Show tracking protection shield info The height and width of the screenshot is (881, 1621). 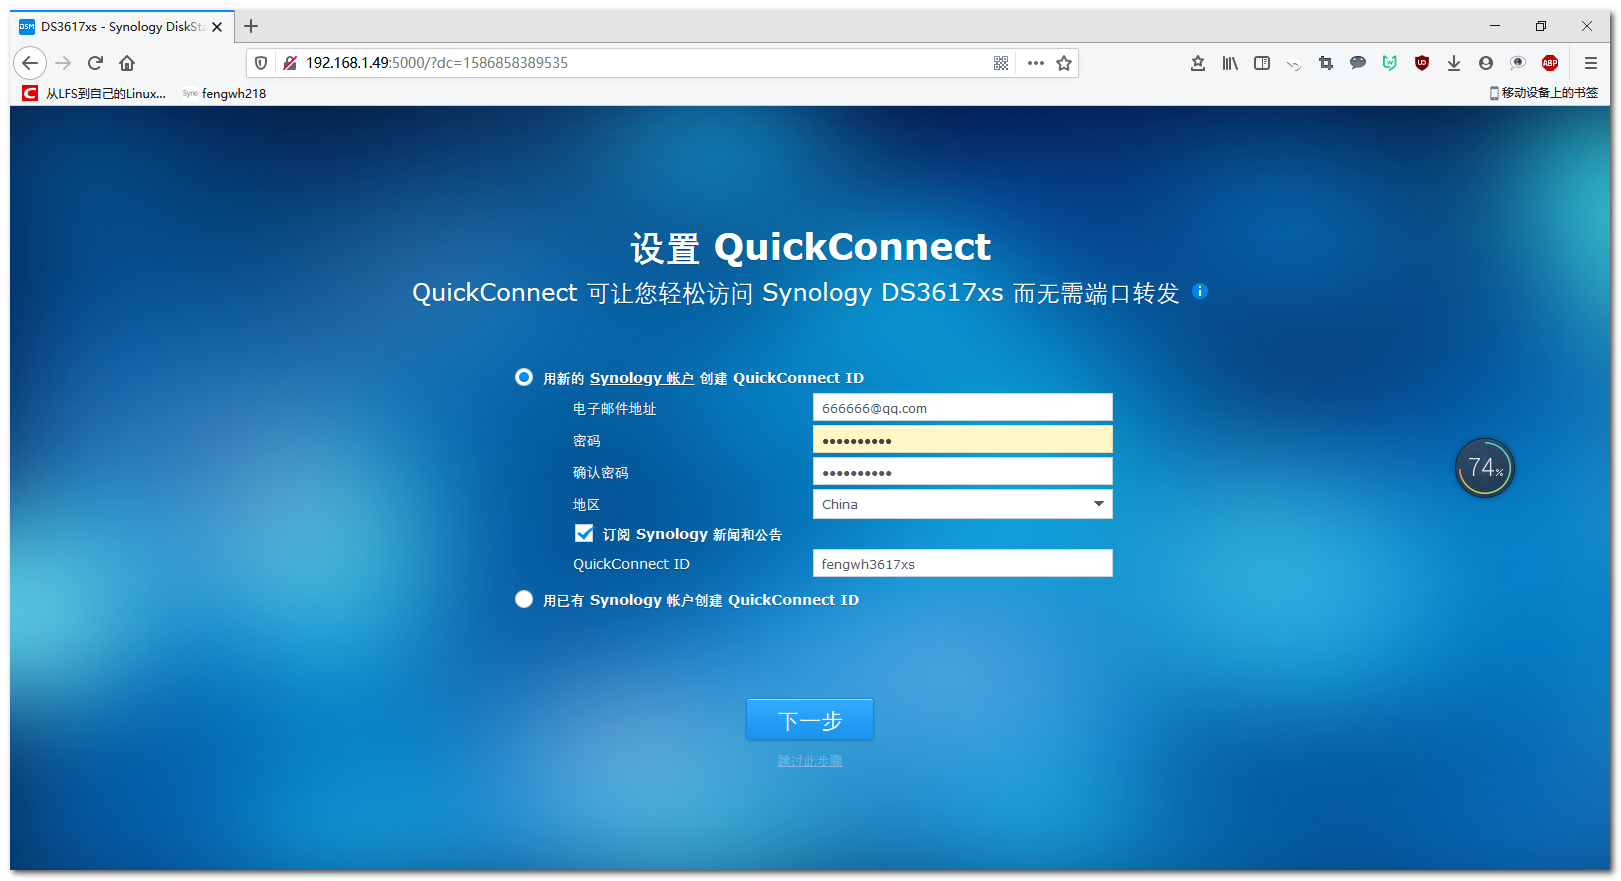coord(261,63)
